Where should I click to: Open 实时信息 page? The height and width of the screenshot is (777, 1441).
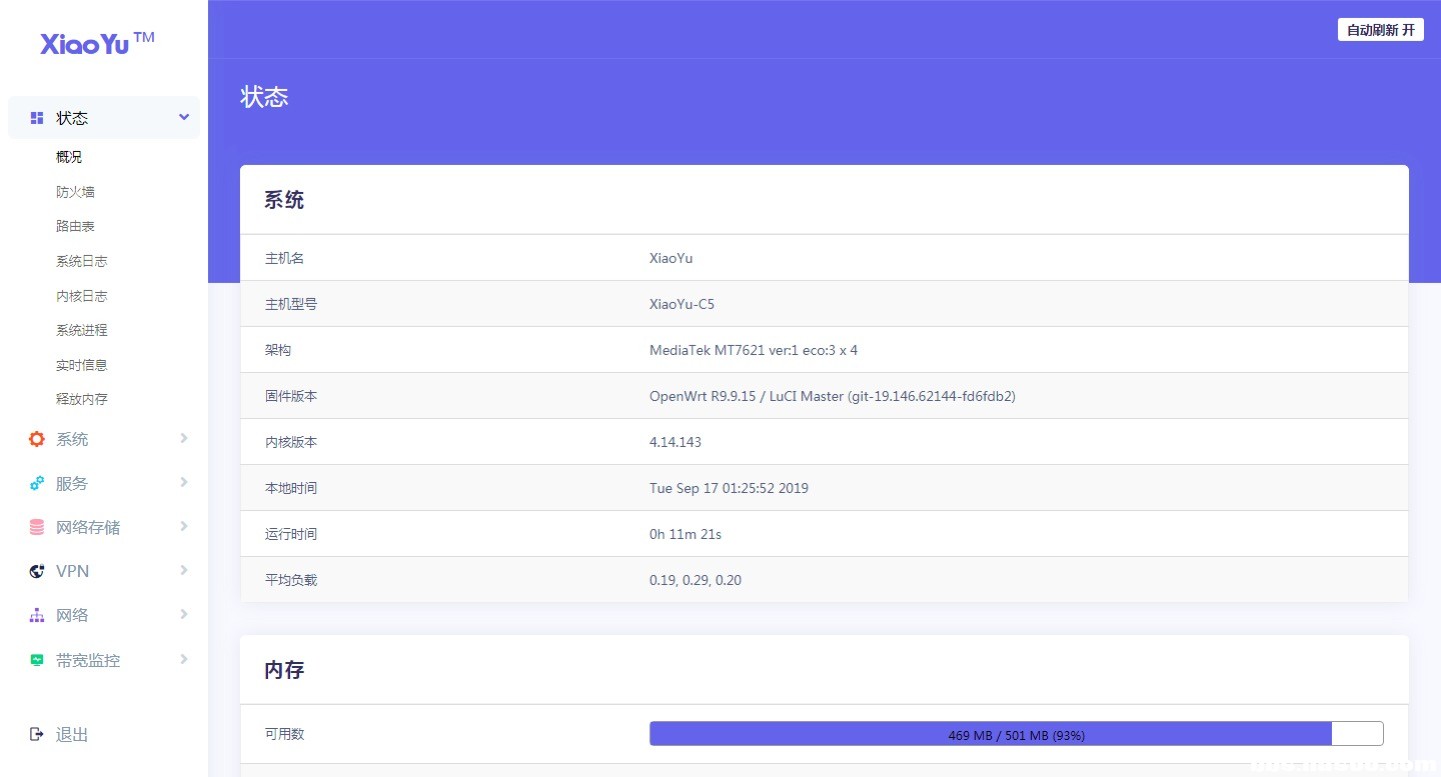pos(82,365)
